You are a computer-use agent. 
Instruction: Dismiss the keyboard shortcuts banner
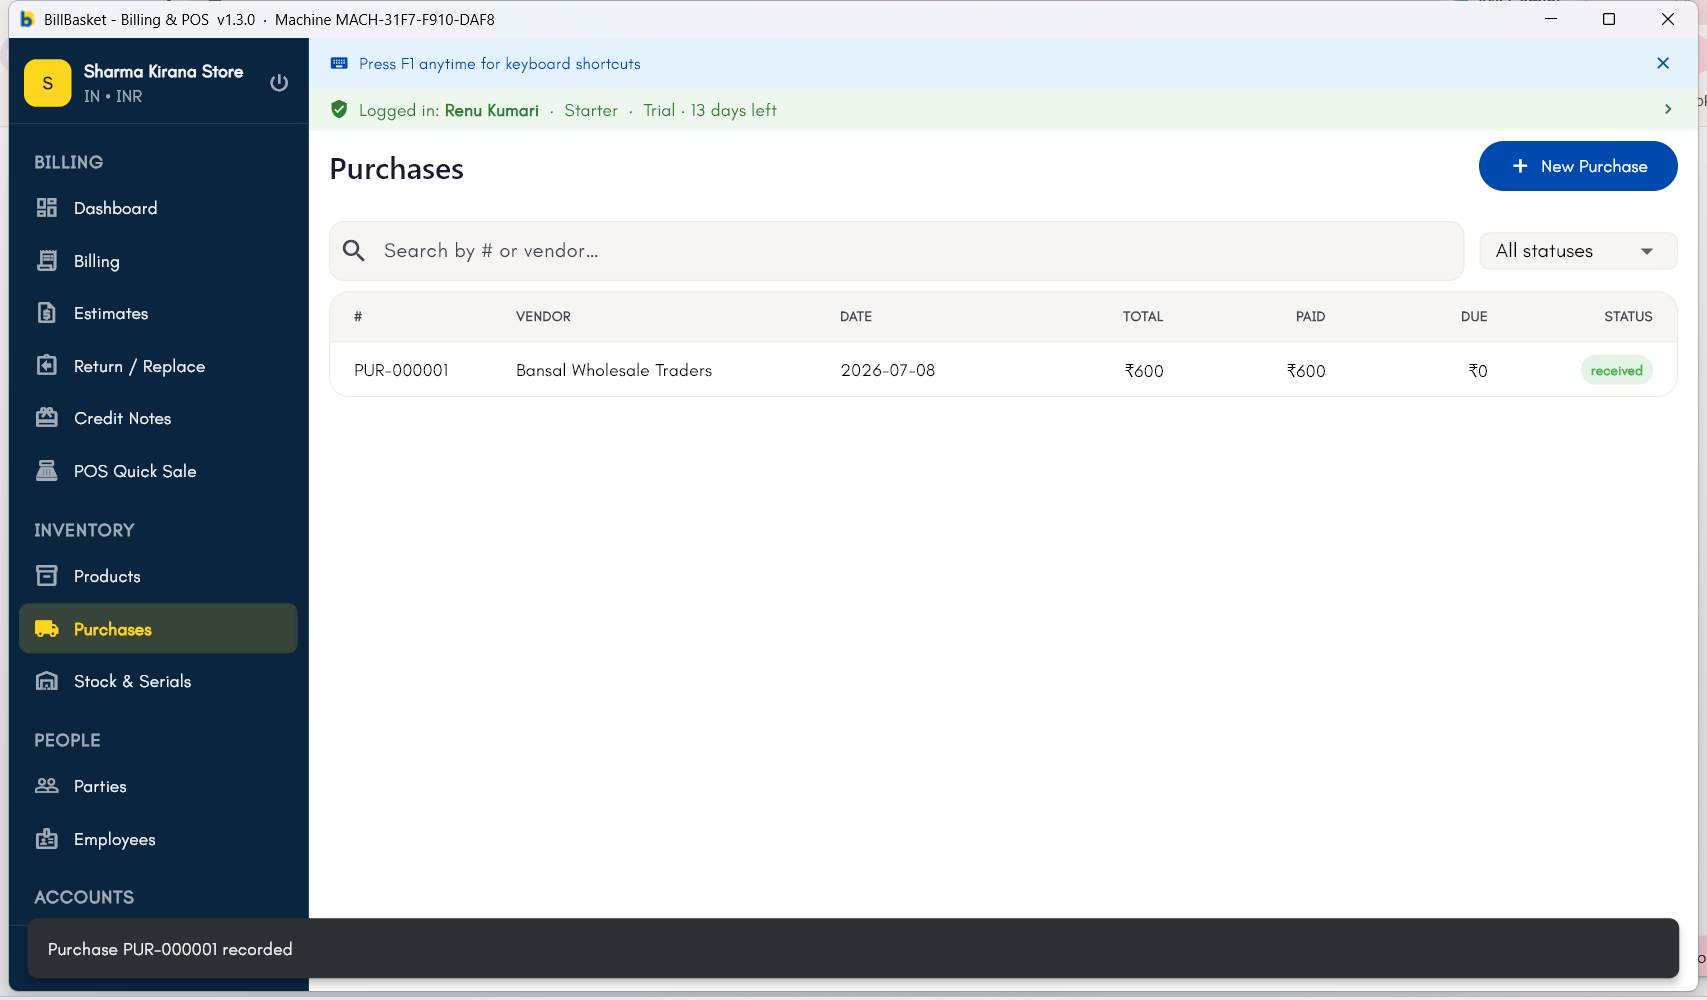[x=1663, y=63]
